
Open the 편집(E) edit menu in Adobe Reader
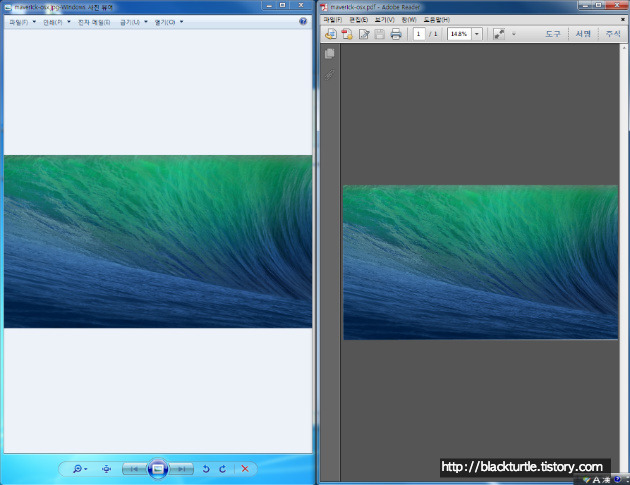pyautogui.click(x=358, y=20)
